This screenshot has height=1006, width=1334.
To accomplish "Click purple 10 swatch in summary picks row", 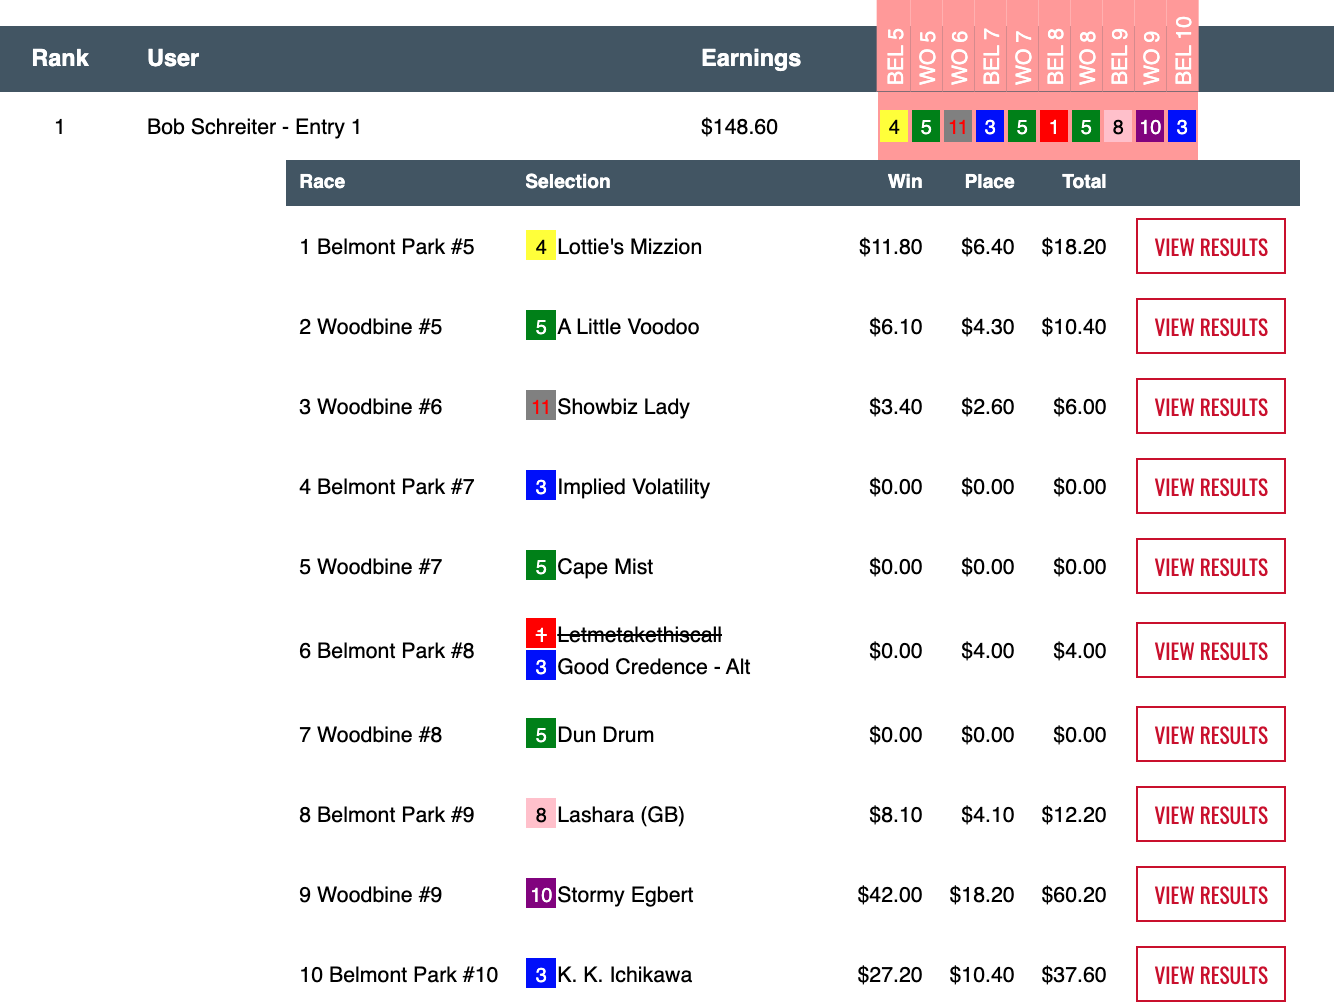I will (1150, 127).
